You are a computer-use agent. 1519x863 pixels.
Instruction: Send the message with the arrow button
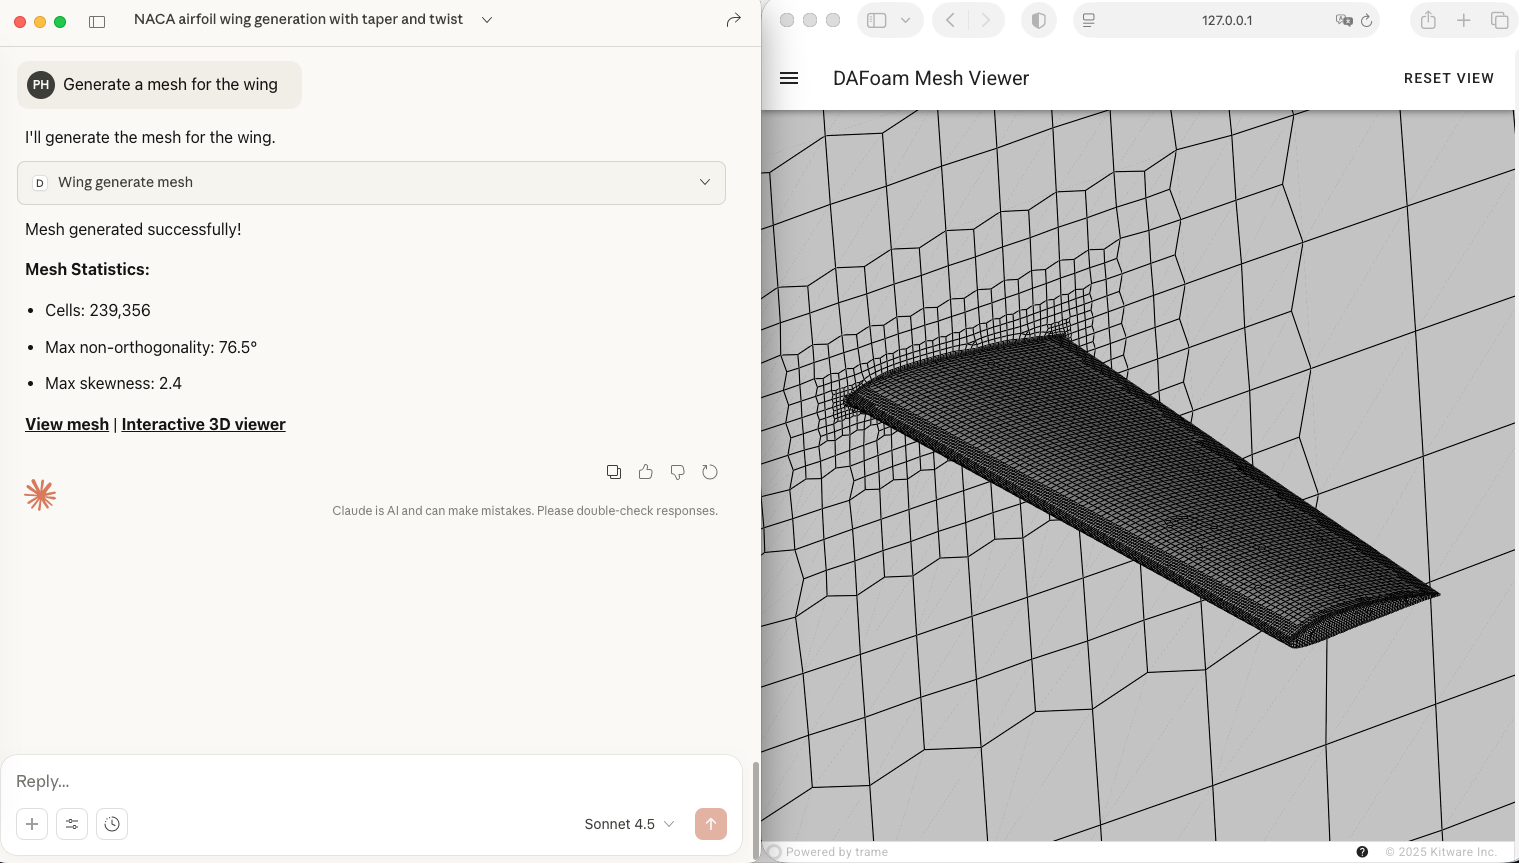coord(711,824)
